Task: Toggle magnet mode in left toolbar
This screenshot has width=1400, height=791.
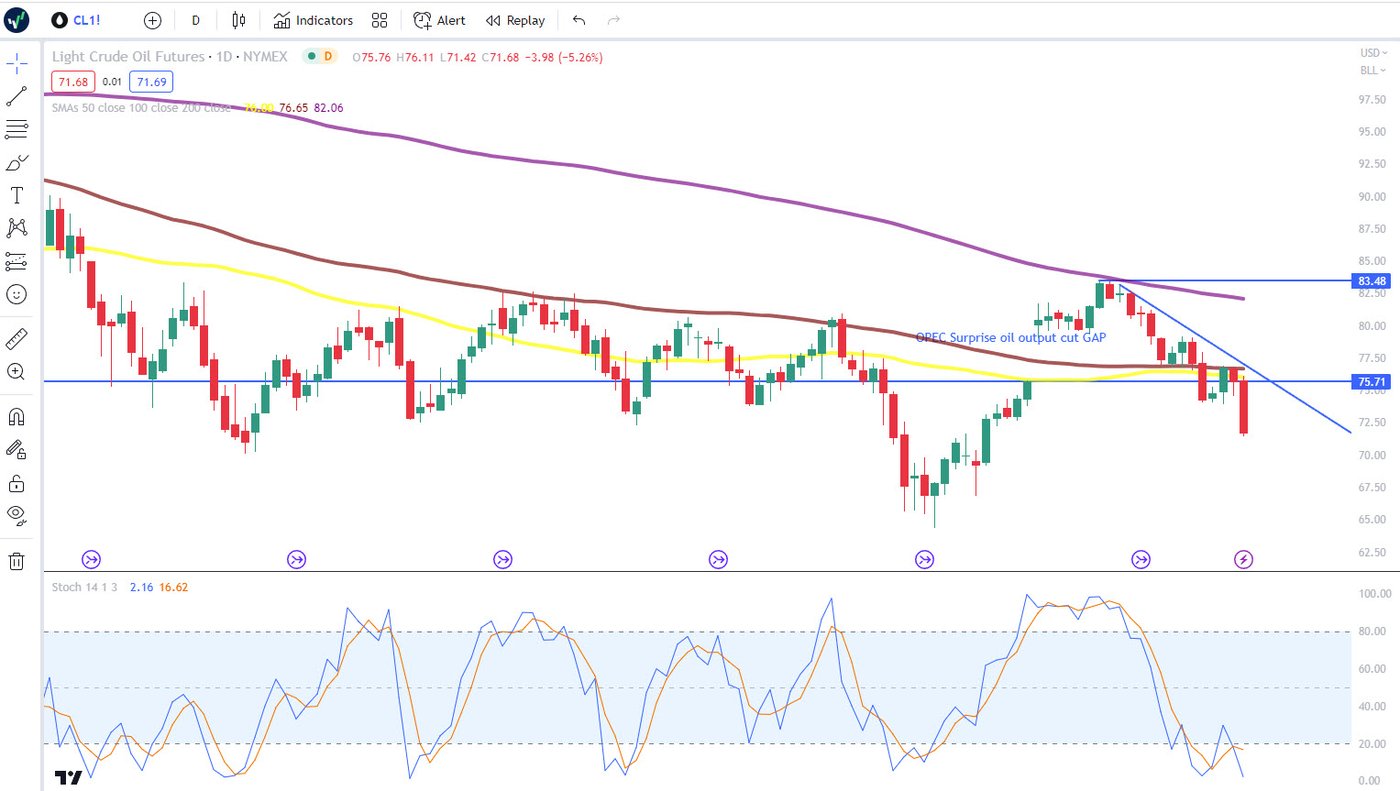Action: coord(16,417)
